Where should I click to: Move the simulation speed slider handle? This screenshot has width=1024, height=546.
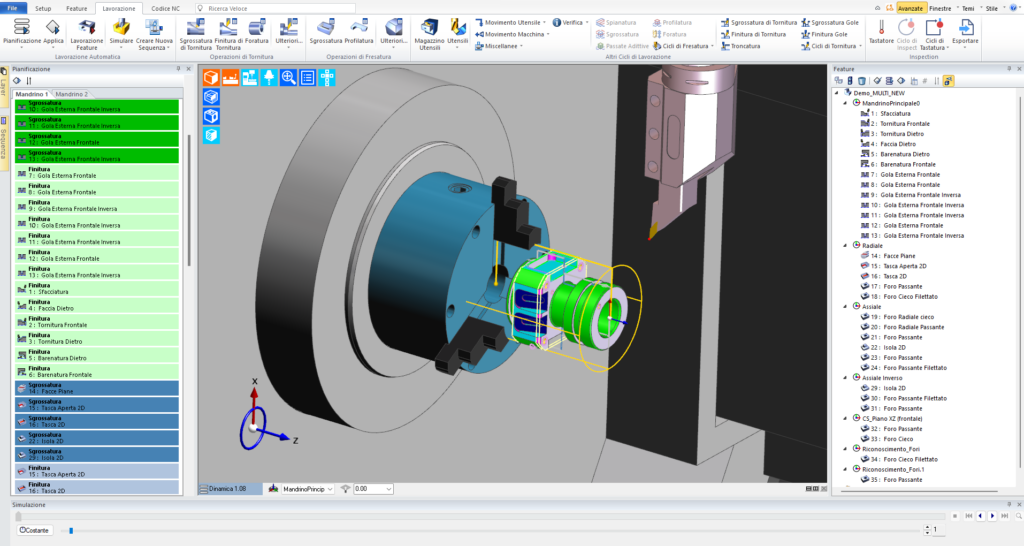pos(71,530)
